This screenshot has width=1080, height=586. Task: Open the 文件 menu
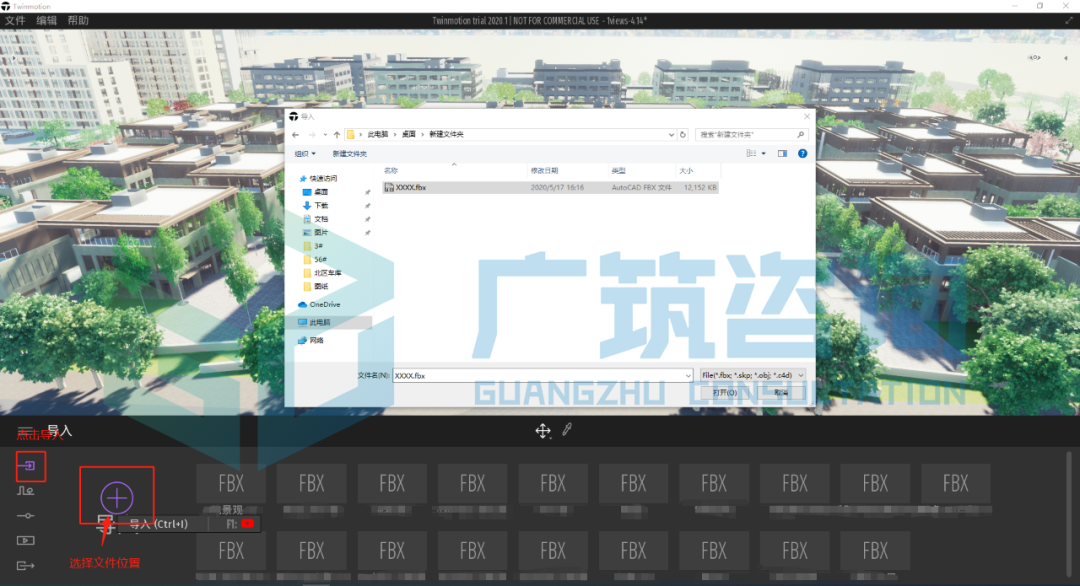point(15,21)
